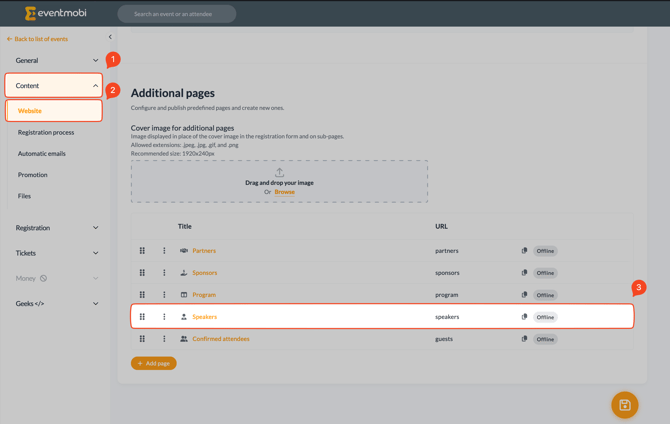The height and width of the screenshot is (424, 670).
Task: Collapse the left sidebar with arrow
Action: click(110, 37)
